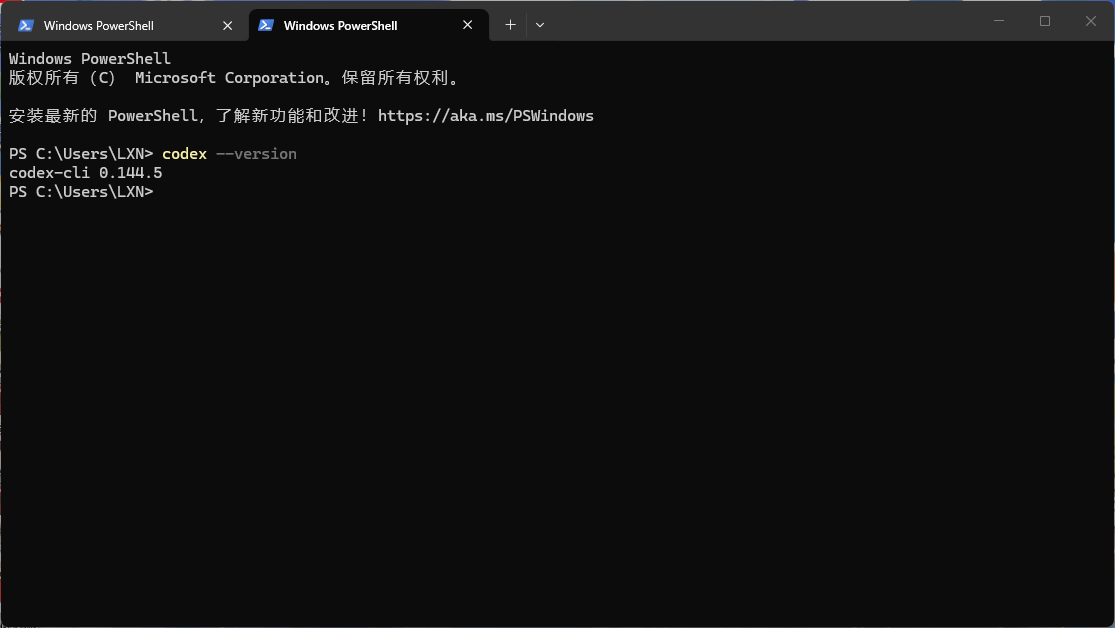Click PowerShell icon on first tab
This screenshot has height=628, width=1115.
(x=26, y=26)
